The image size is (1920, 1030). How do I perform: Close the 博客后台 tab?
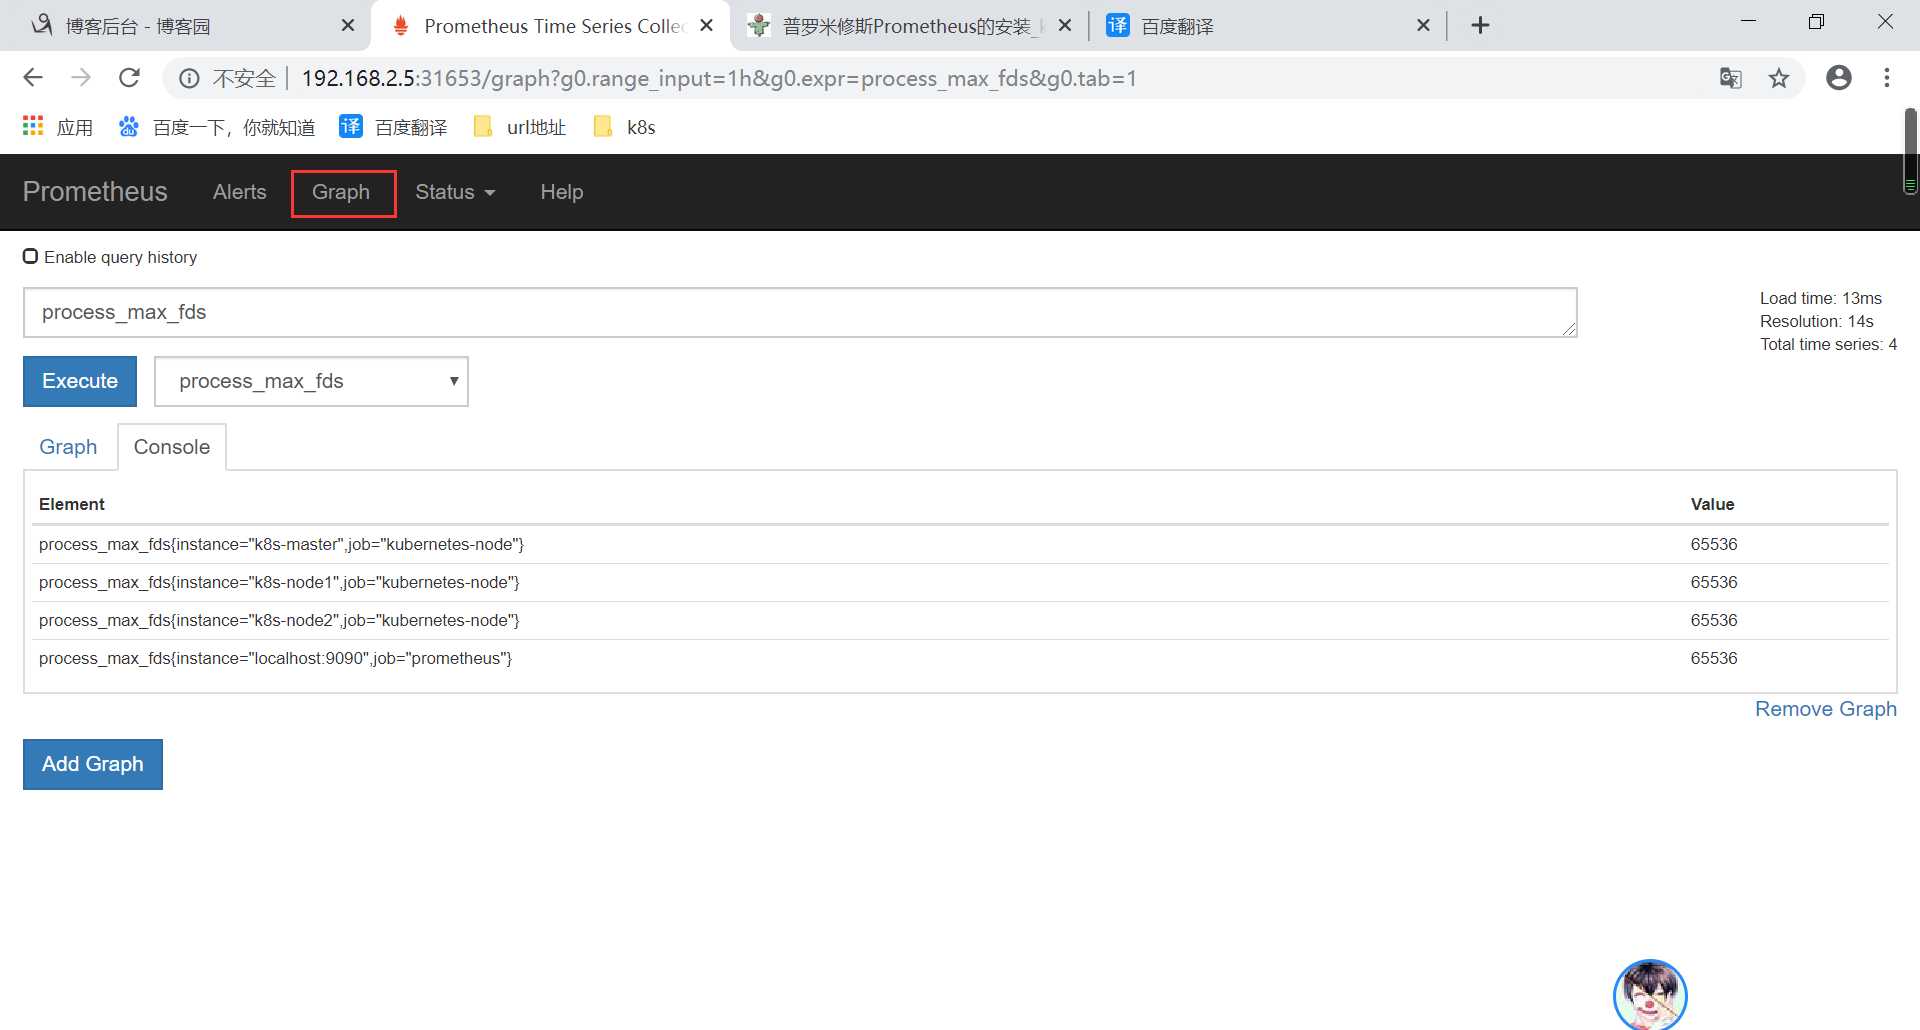(348, 26)
